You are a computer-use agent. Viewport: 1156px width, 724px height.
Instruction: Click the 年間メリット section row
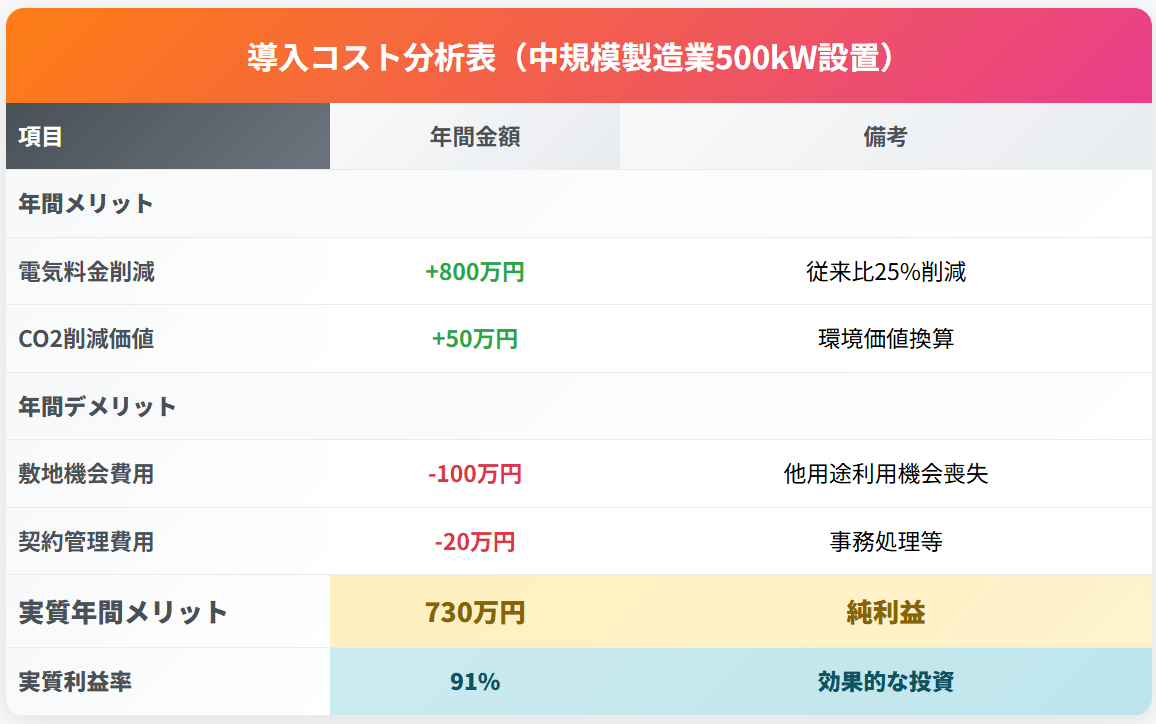click(x=86, y=204)
